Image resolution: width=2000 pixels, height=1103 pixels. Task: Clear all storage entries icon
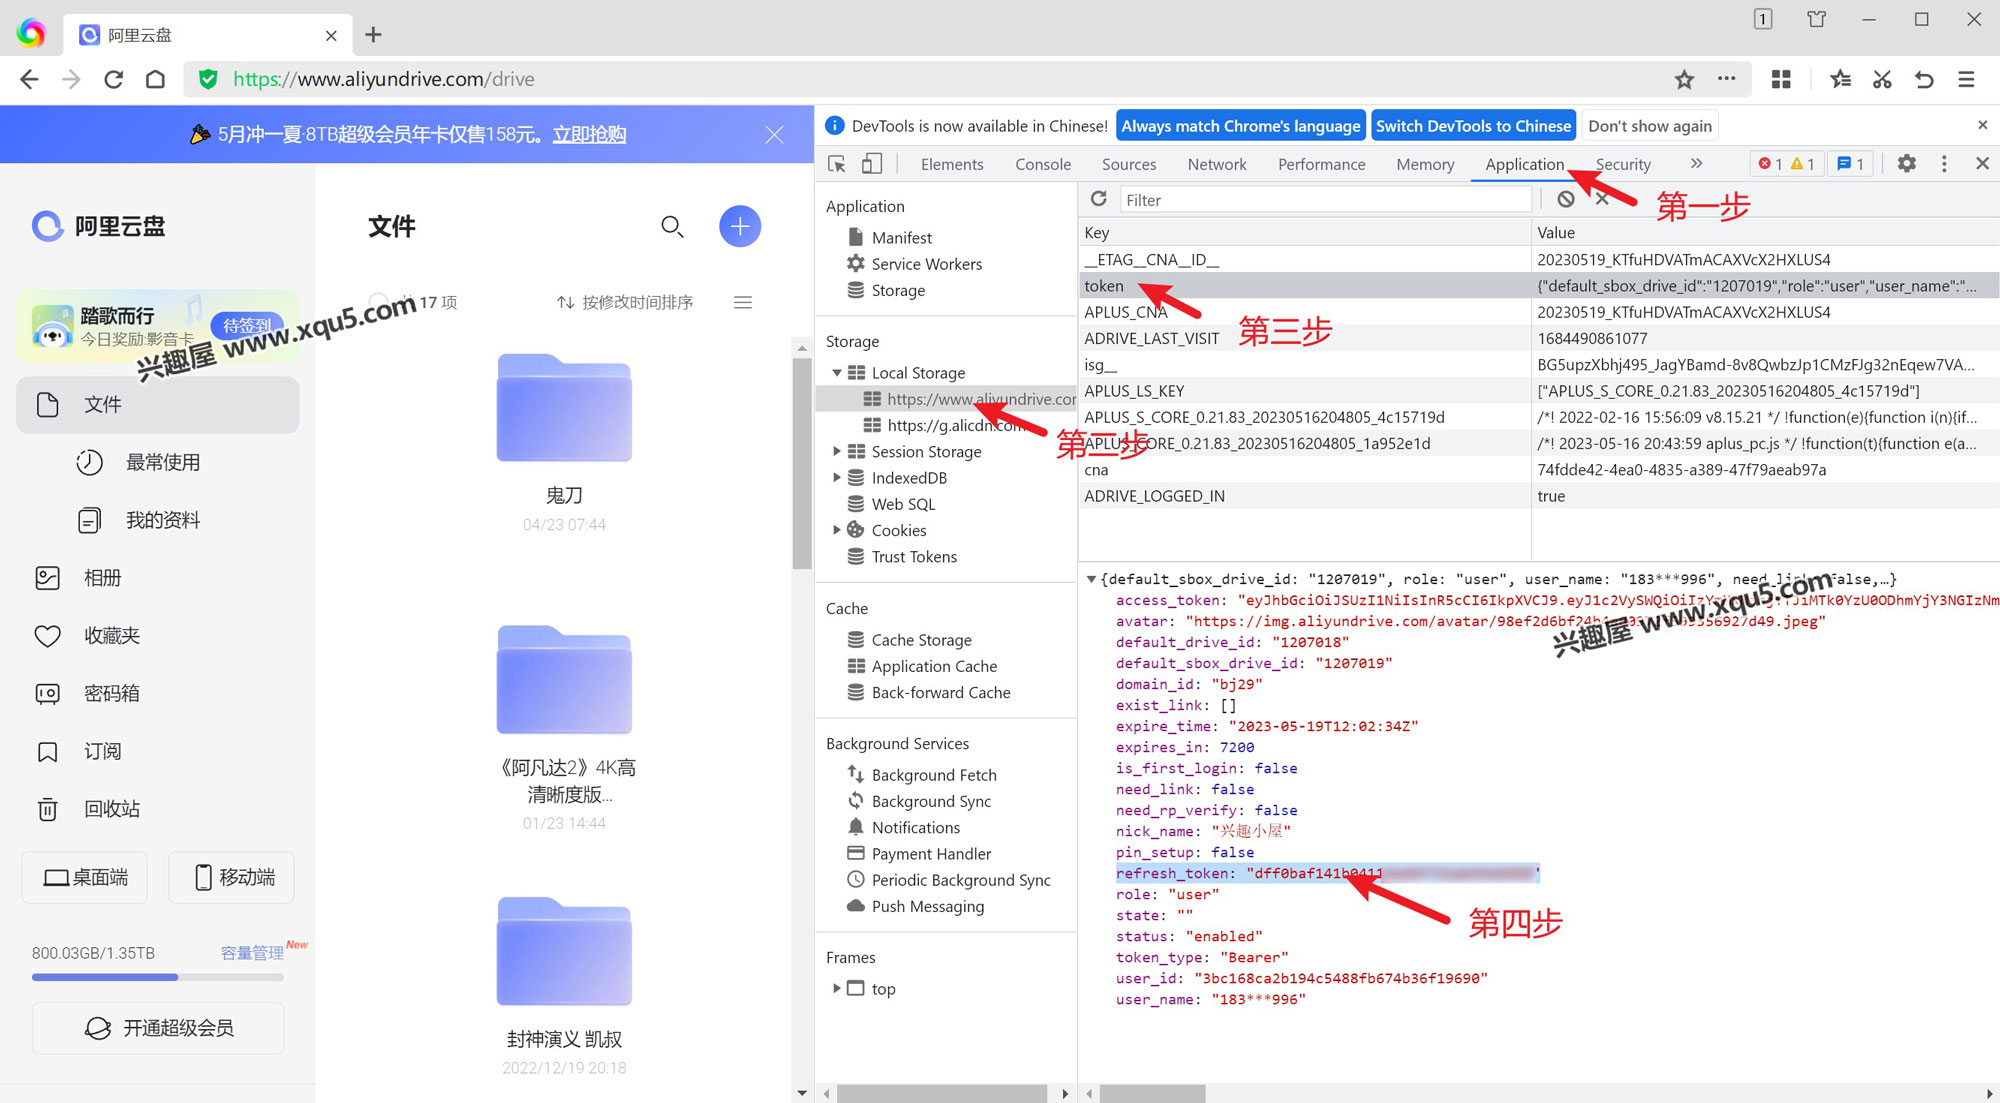1566,199
